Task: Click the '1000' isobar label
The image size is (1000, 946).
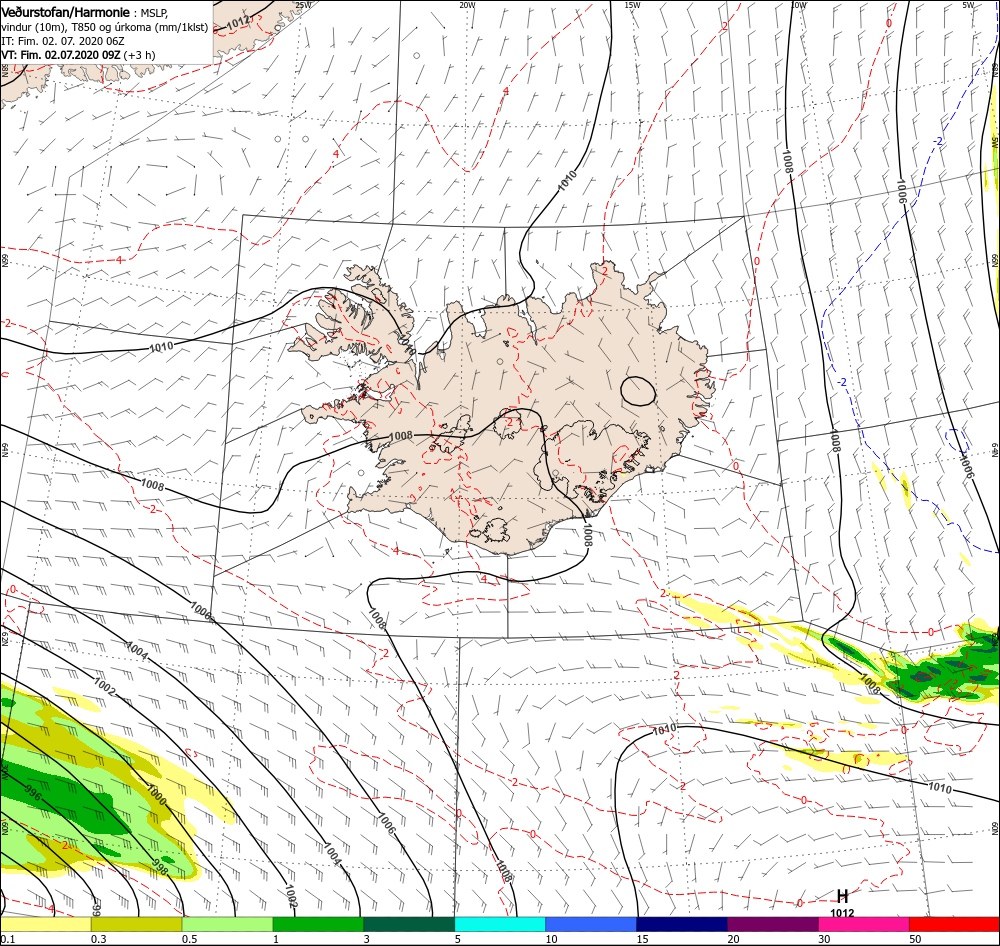Action: (156, 795)
